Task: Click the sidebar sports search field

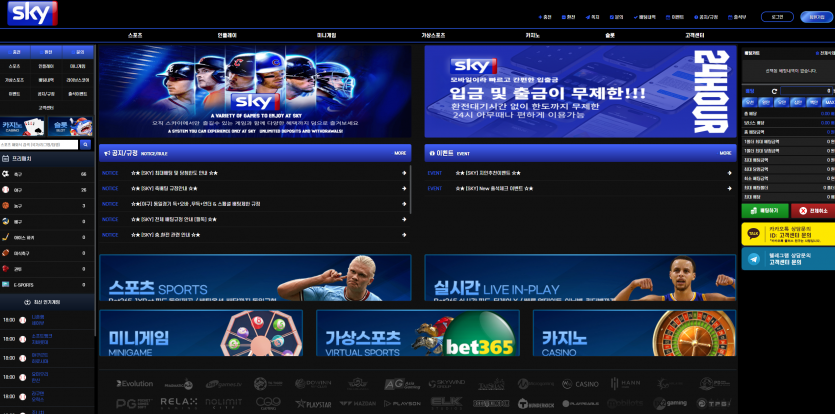Action: pyautogui.click(x=39, y=144)
